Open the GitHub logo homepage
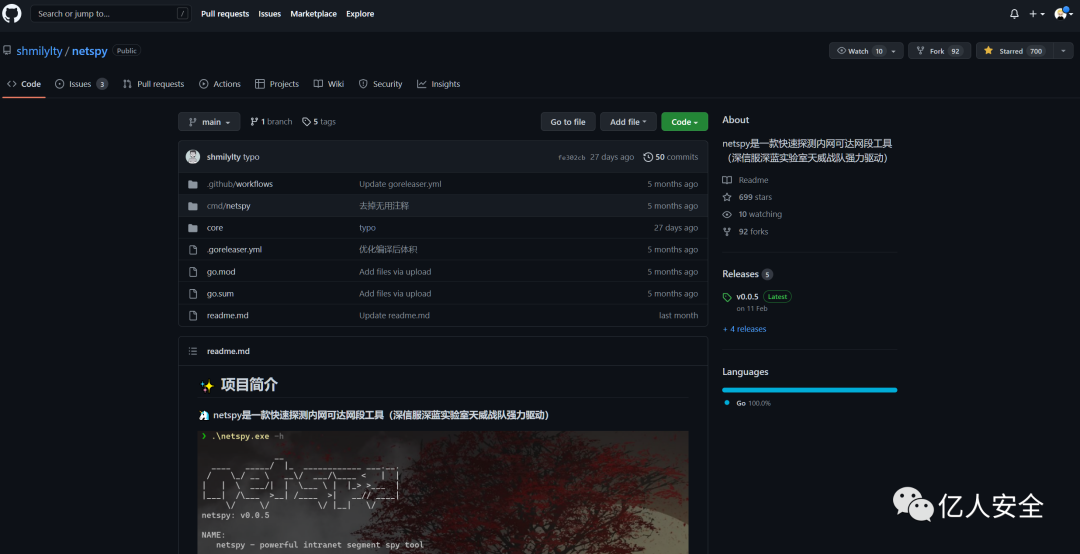 12,13
